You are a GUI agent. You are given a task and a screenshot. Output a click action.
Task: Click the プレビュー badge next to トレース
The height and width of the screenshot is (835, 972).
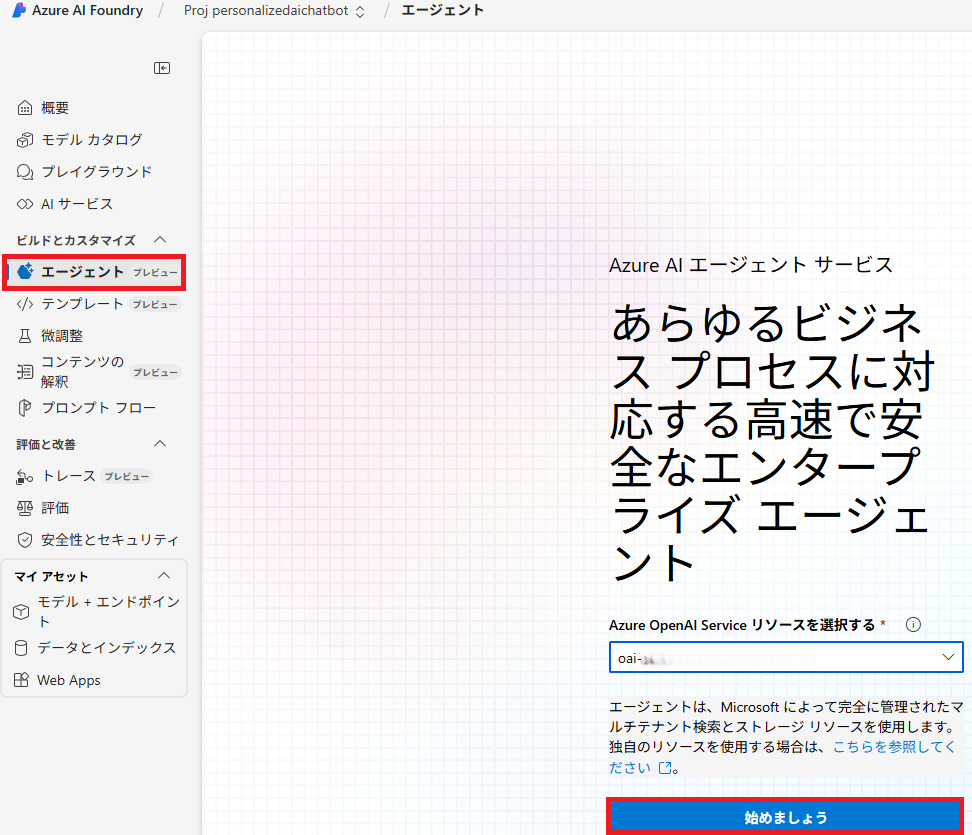[126, 477]
